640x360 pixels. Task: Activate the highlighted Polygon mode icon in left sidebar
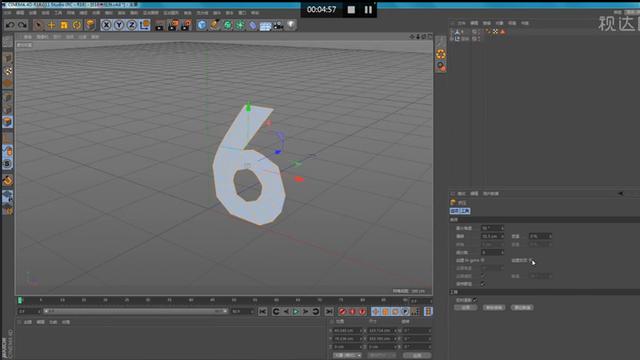(x=7, y=122)
